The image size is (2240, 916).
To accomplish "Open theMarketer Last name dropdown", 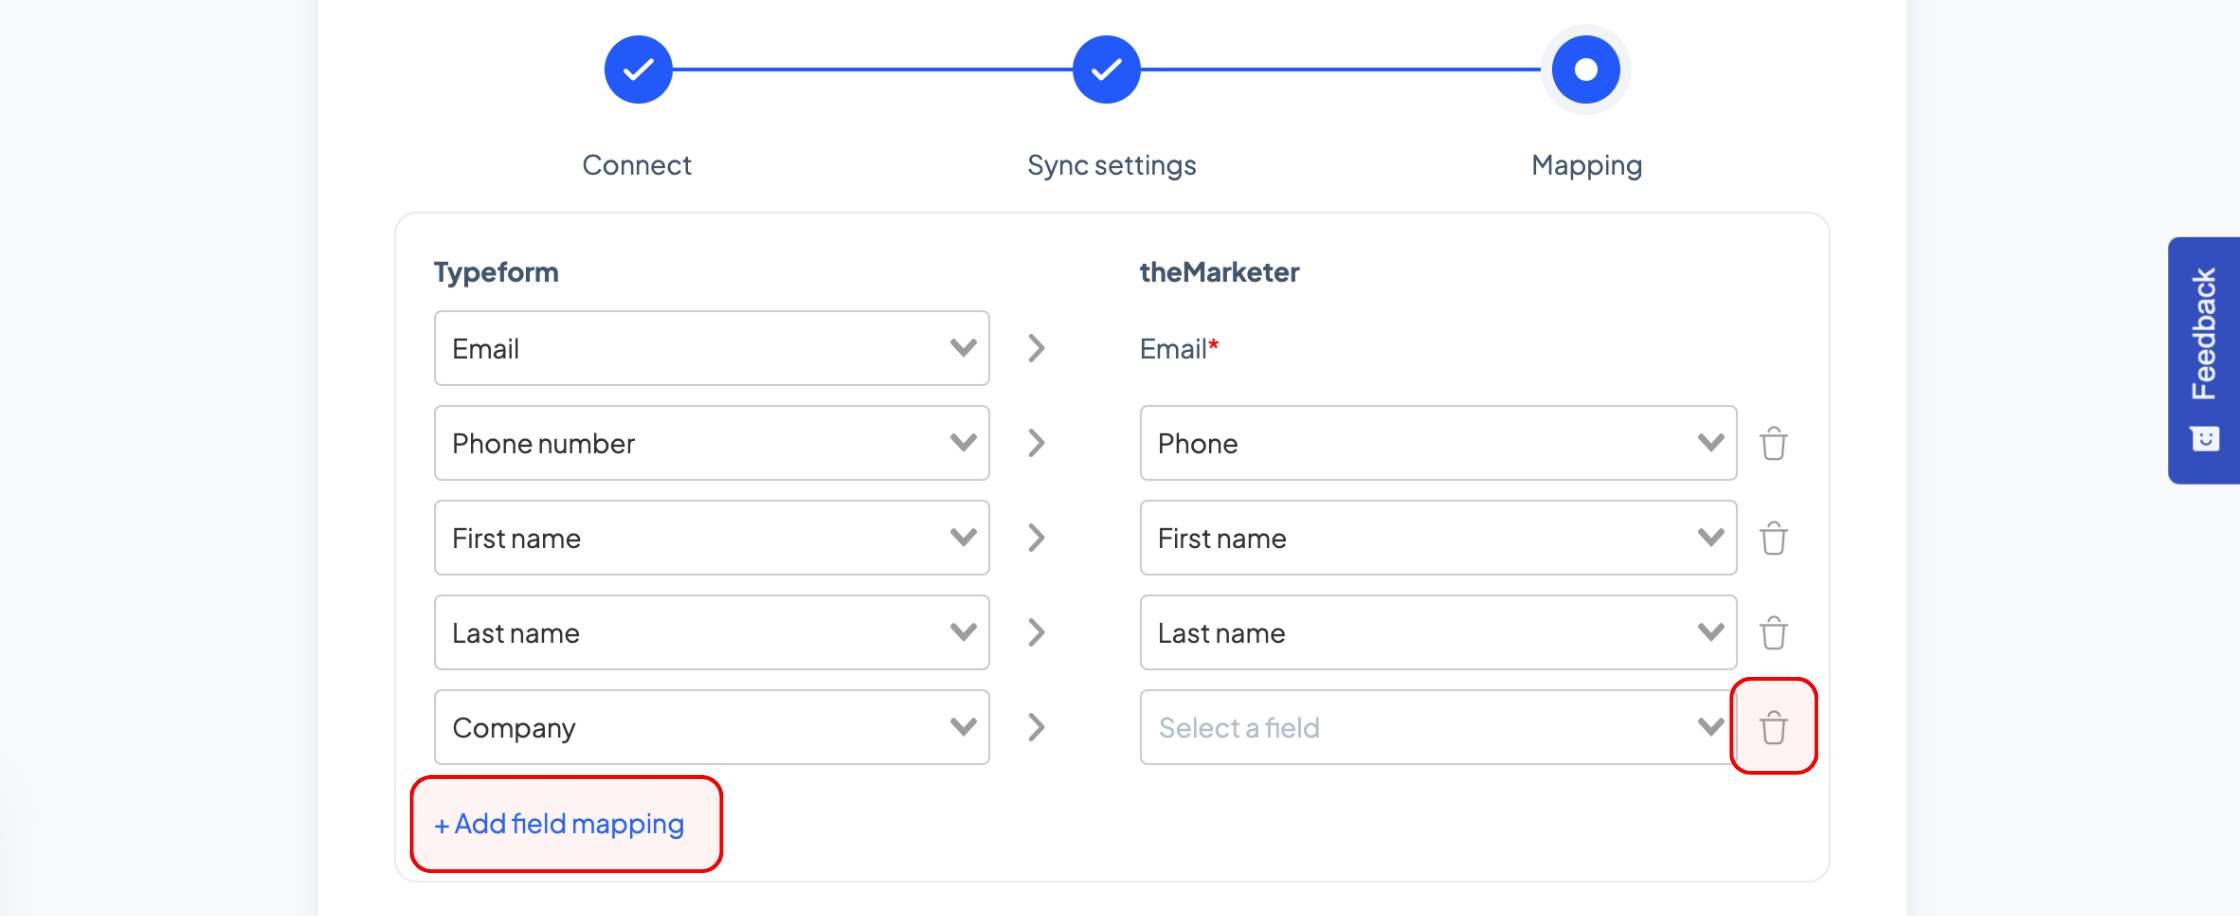I will pyautogui.click(x=1438, y=633).
